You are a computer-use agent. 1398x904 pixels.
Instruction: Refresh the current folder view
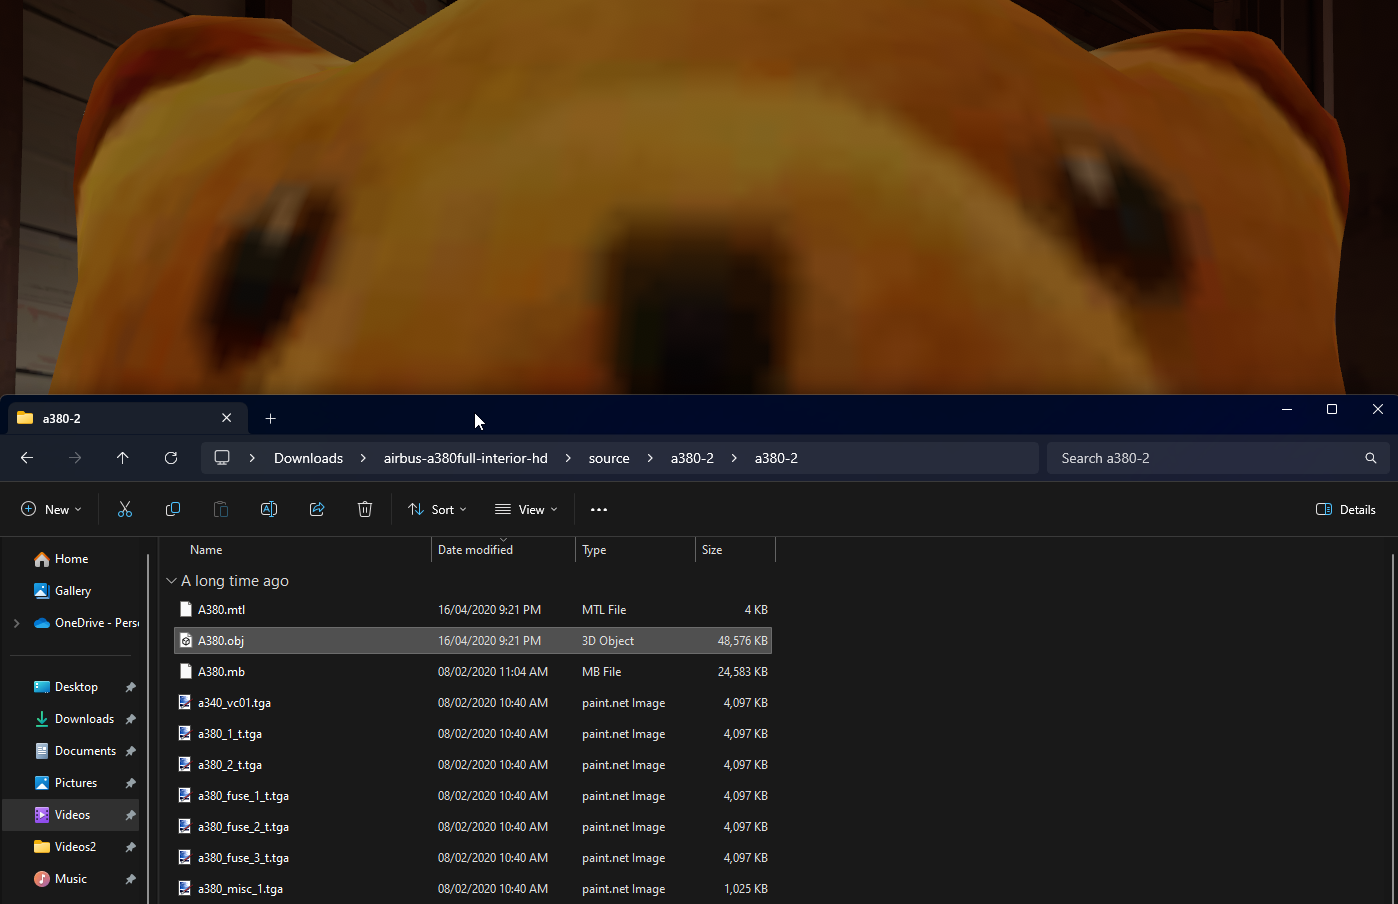click(x=171, y=458)
